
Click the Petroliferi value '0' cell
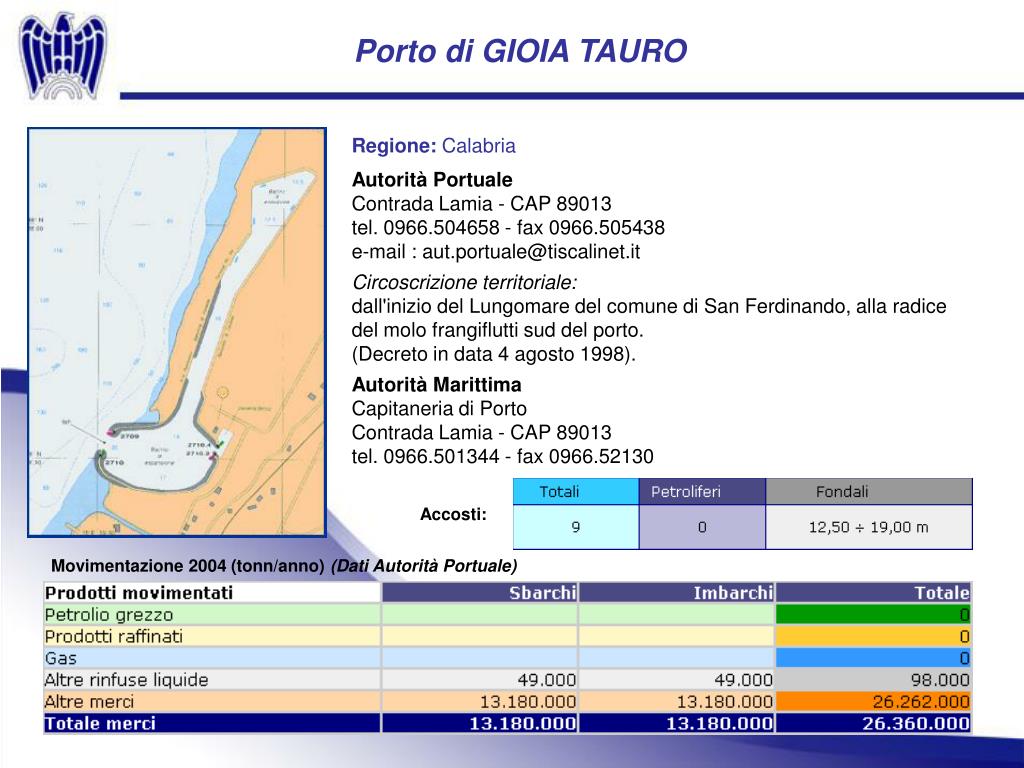(702, 527)
